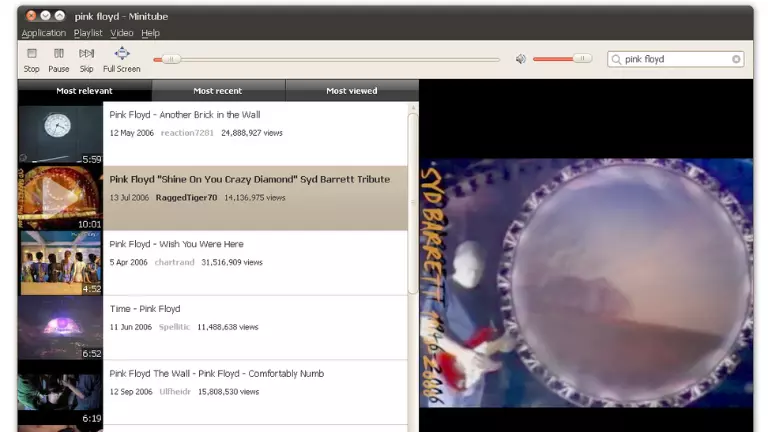Select 'Shine On You Crazy Diamond' title
Viewport: 768px width, 432px height.
[250, 180]
